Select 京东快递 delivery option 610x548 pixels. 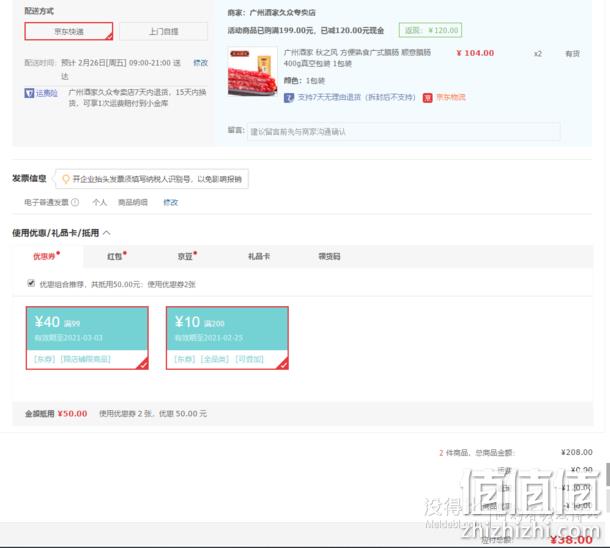68,31
